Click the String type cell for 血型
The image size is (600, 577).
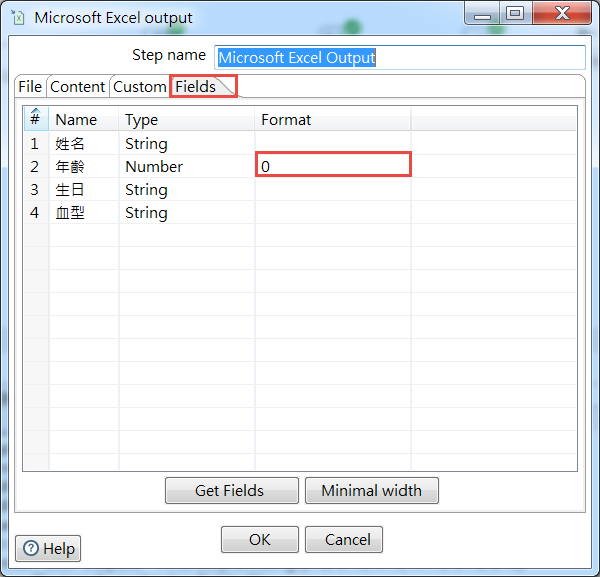click(x=187, y=212)
